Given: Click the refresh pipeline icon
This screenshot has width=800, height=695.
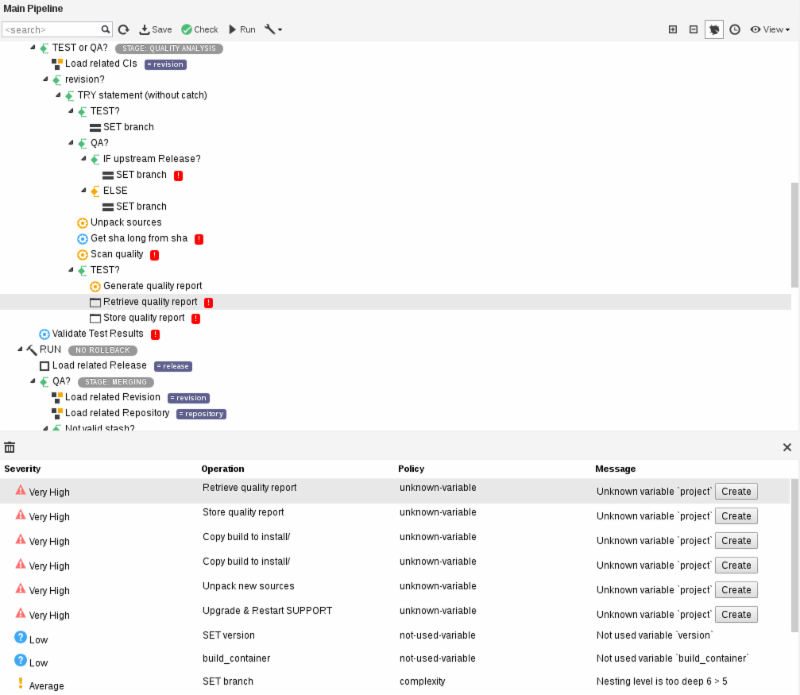Looking at the screenshot, I should point(123,30).
